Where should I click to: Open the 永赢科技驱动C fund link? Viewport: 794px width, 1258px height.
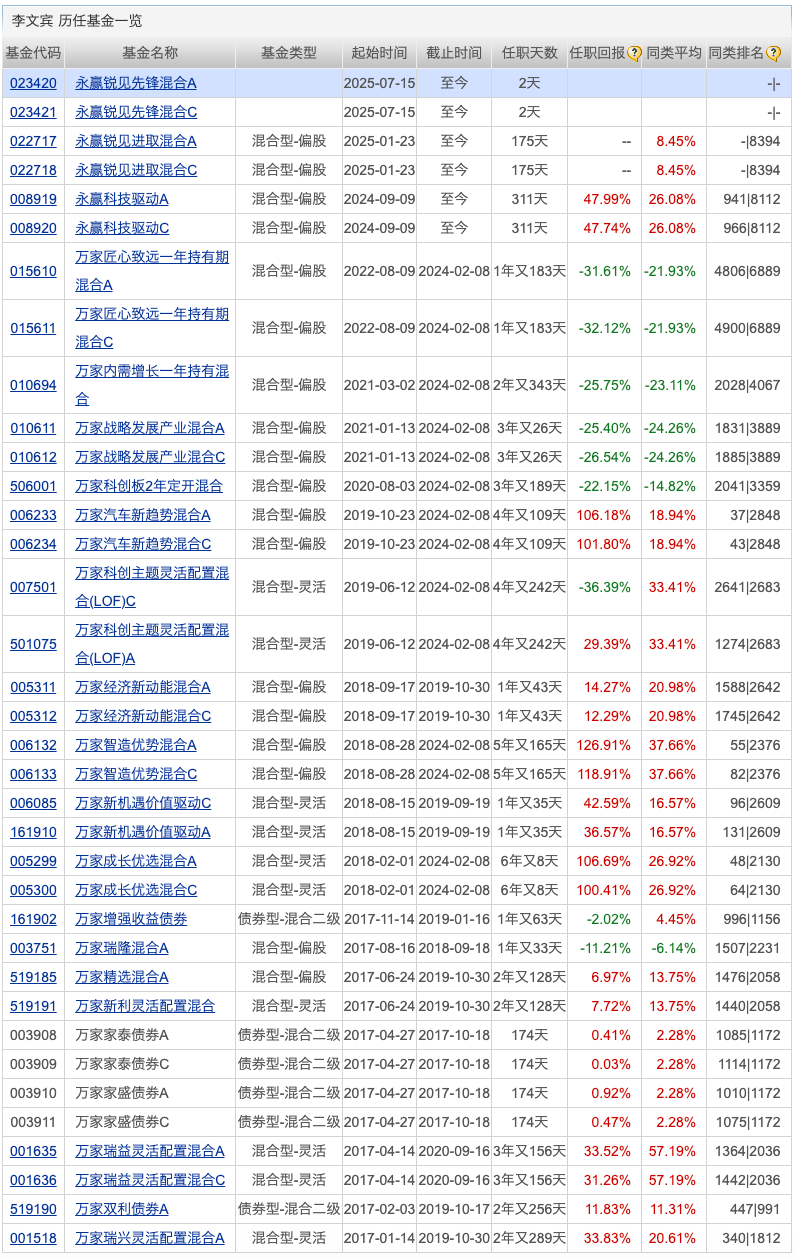(x=122, y=228)
